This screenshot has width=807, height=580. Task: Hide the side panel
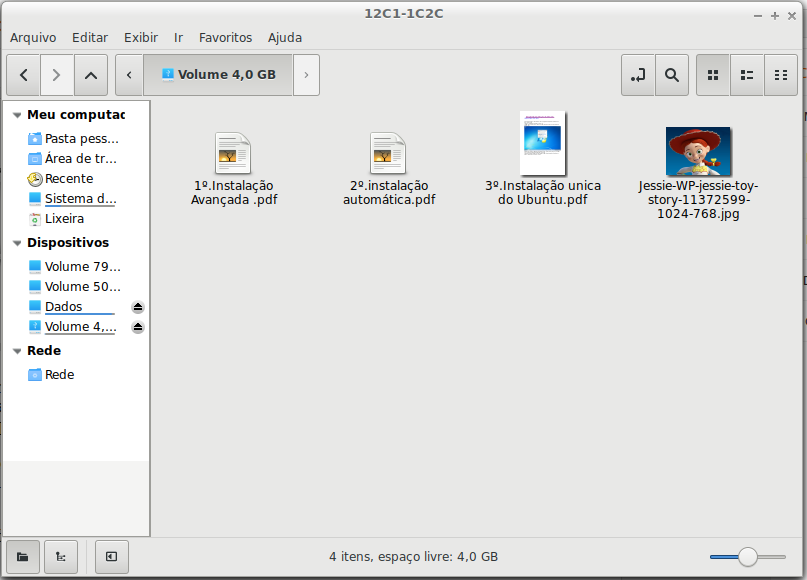111,556
